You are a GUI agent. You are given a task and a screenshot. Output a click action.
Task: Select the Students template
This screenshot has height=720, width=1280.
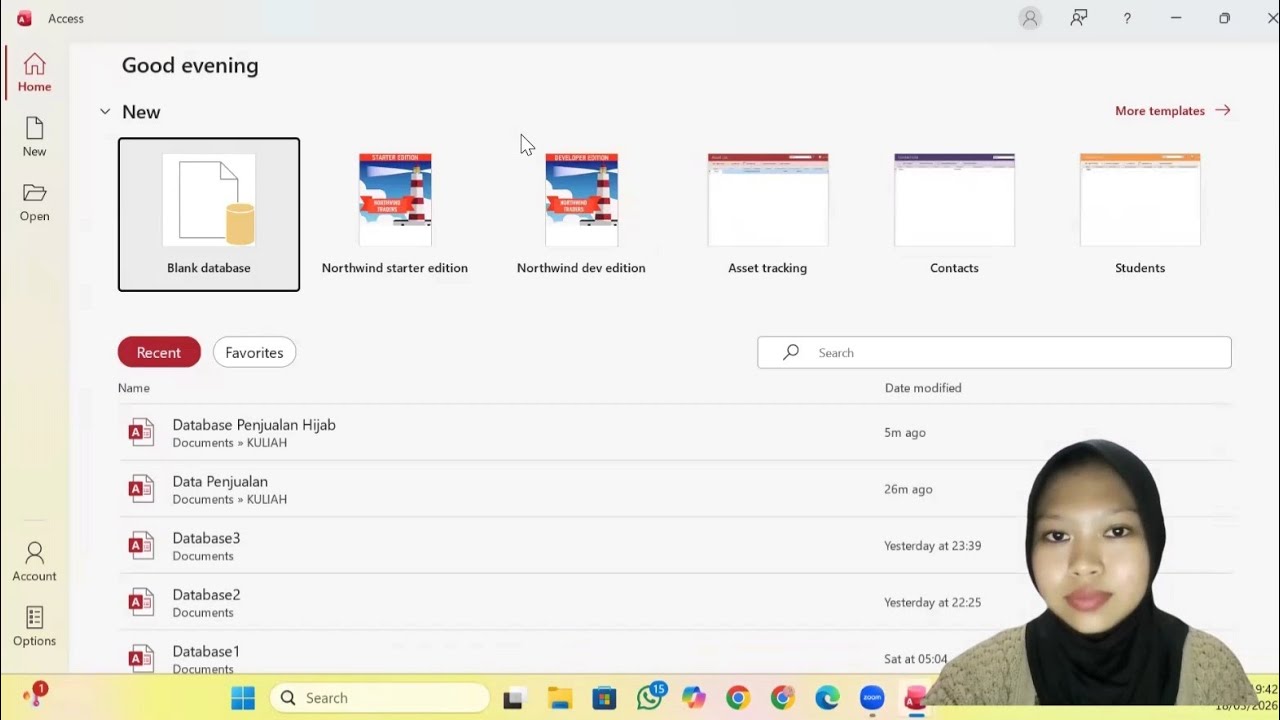[x=1140, y=214]
